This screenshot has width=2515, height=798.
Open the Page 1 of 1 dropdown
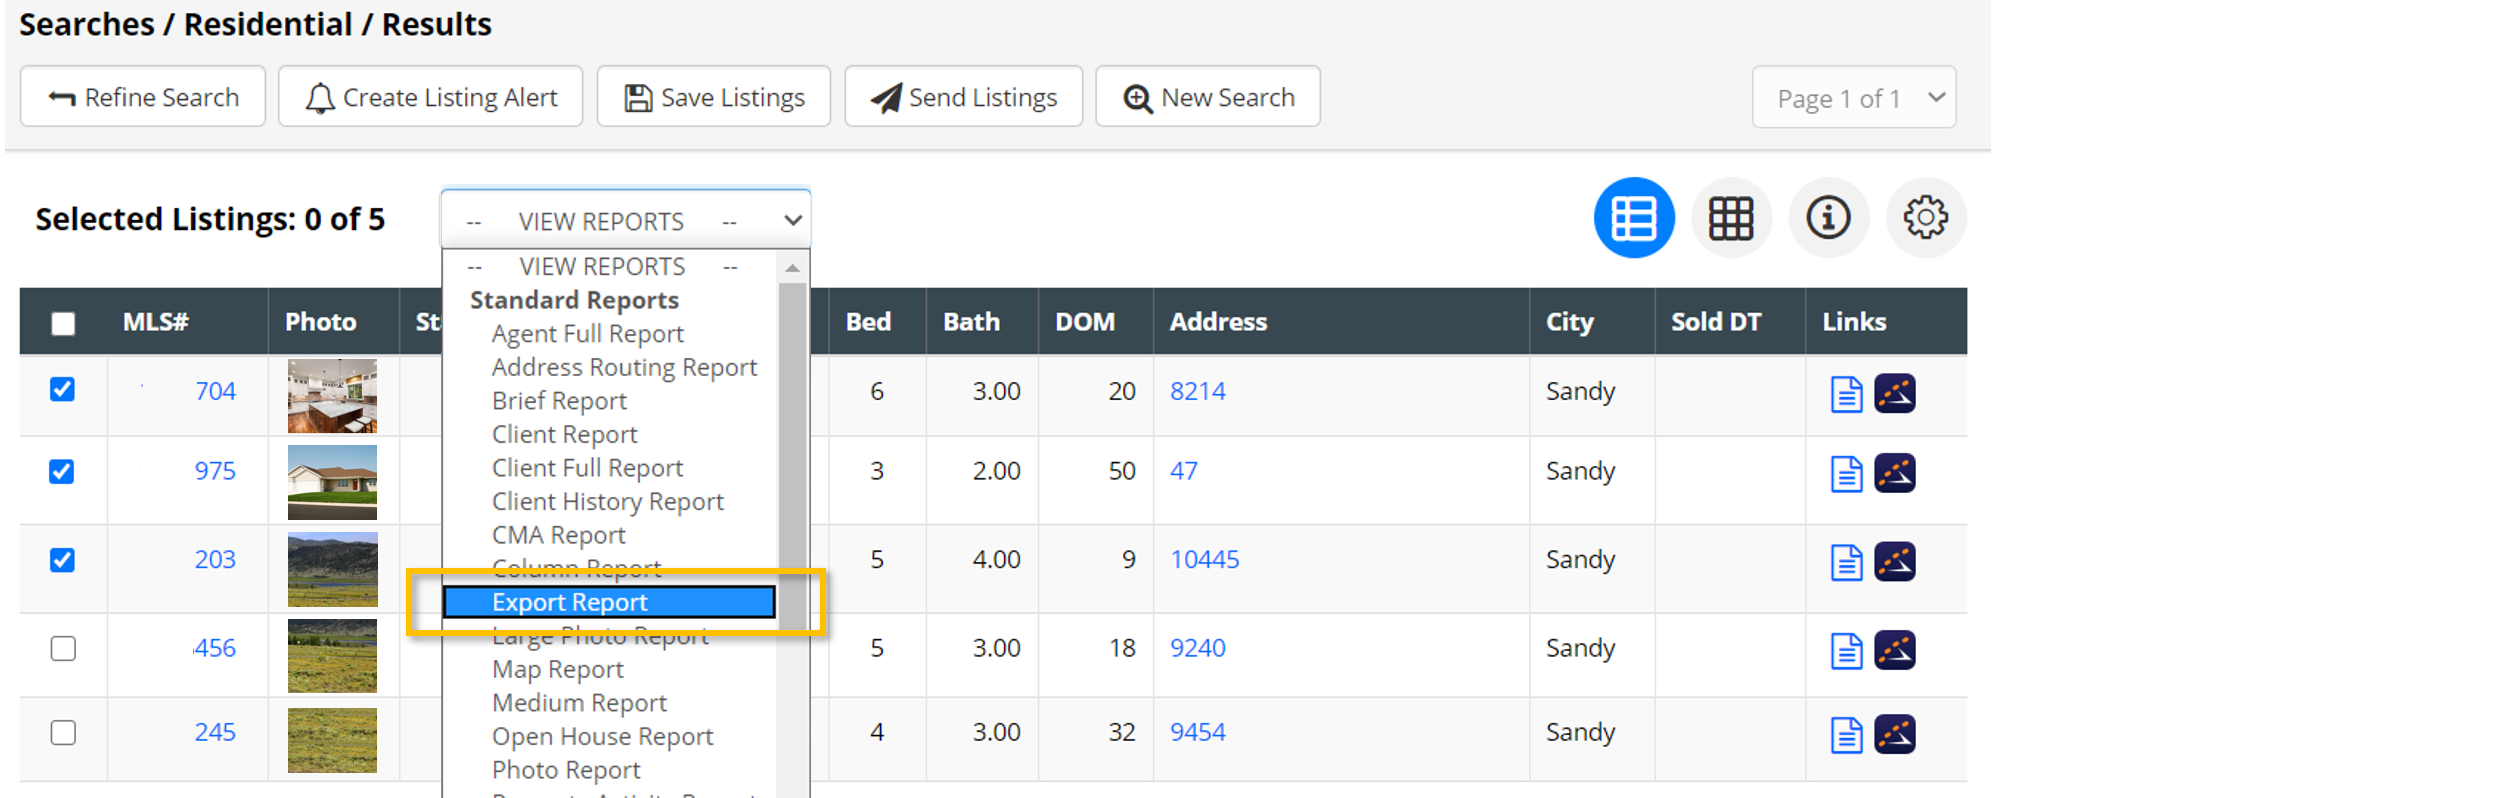[x=1854, y=98]
